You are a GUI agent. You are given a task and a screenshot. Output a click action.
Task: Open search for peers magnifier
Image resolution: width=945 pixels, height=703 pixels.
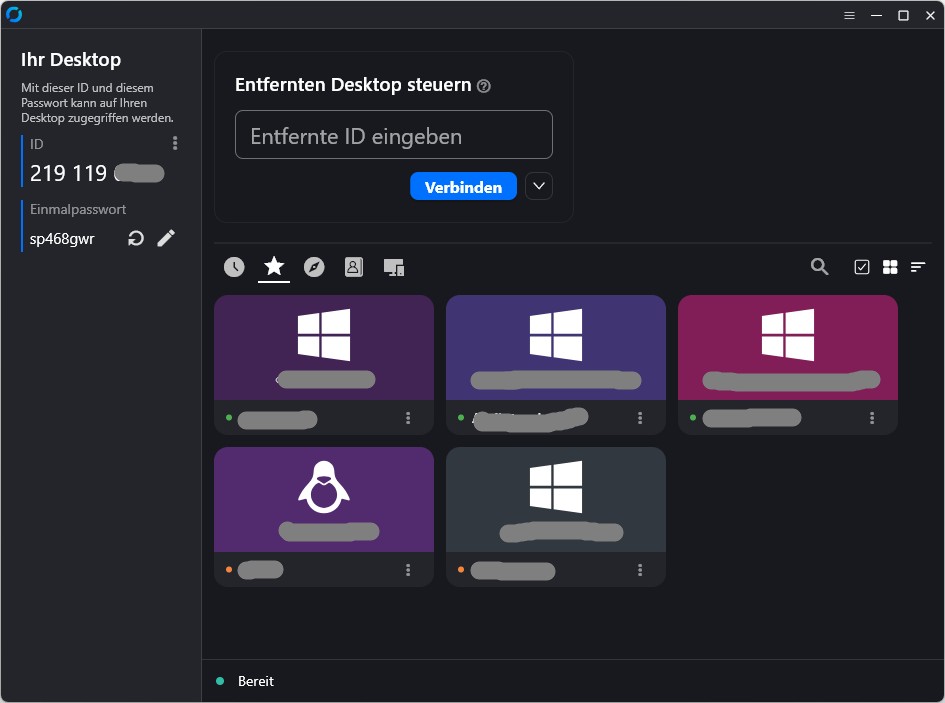[x=819, y=266]
